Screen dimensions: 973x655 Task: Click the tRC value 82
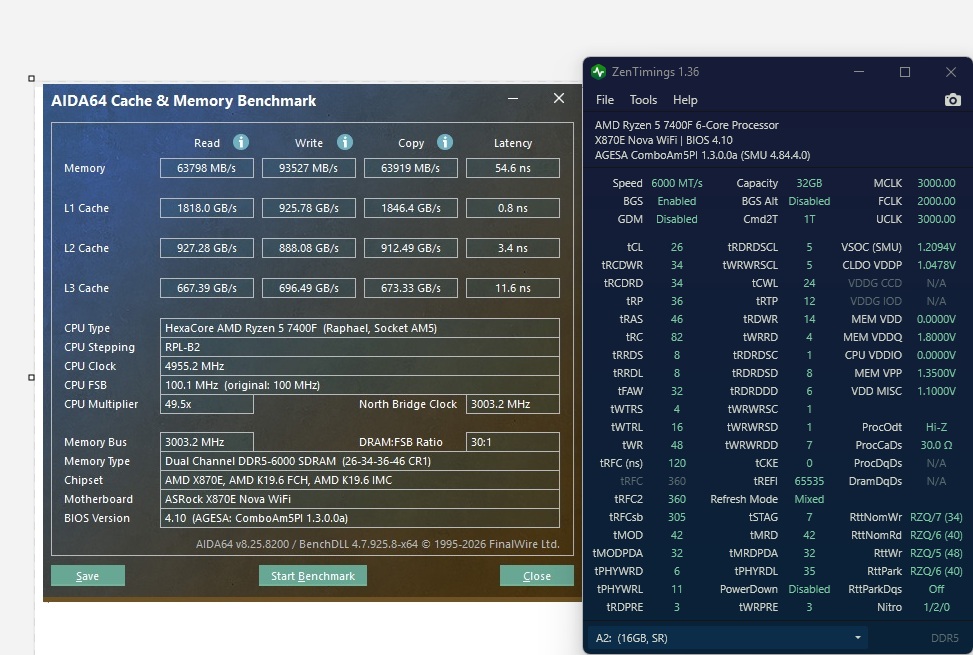(676, 337)
